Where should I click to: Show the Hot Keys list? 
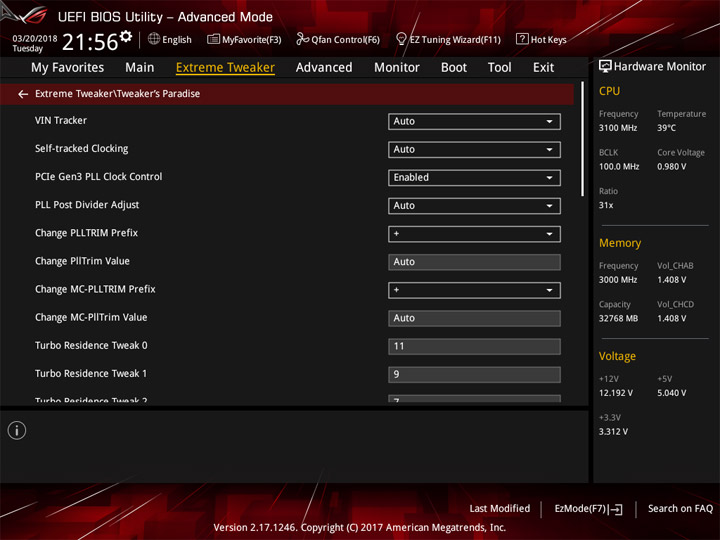(541, 39)
